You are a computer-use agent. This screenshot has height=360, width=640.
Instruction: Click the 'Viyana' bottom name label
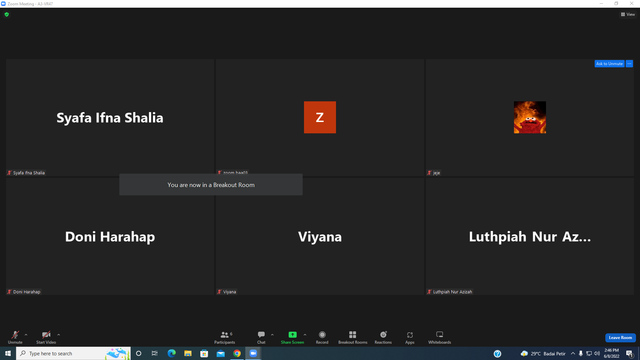[229, 292]
